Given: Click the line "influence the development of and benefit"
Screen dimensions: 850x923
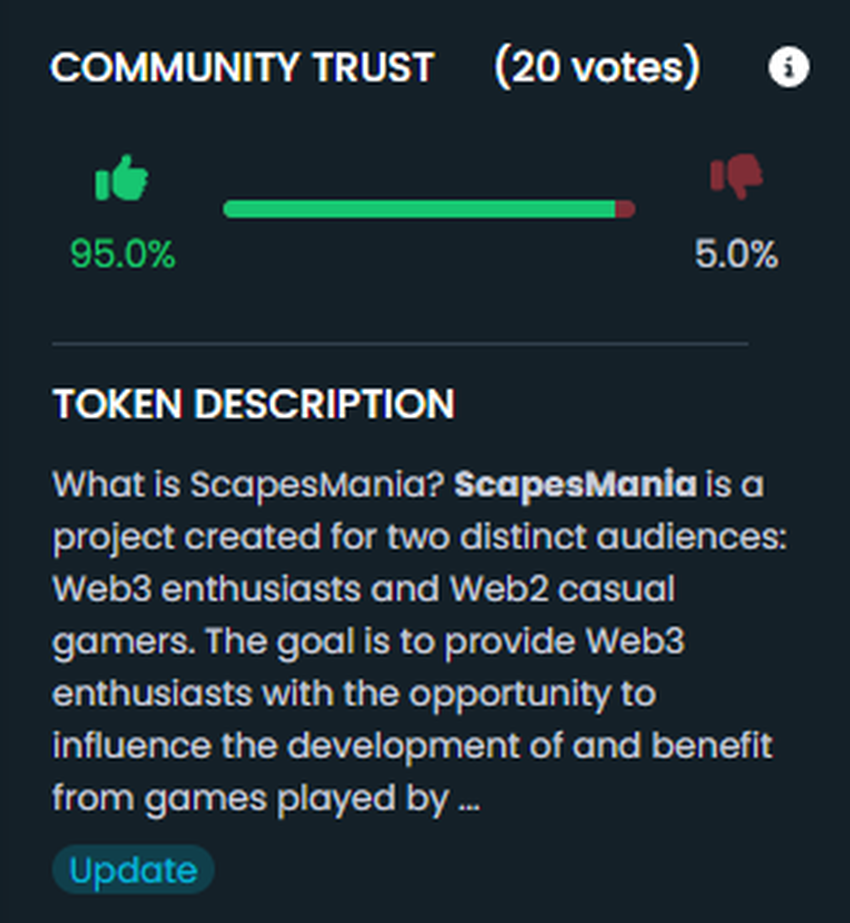Looking at the screenshot, I should (x=412, y=747).
